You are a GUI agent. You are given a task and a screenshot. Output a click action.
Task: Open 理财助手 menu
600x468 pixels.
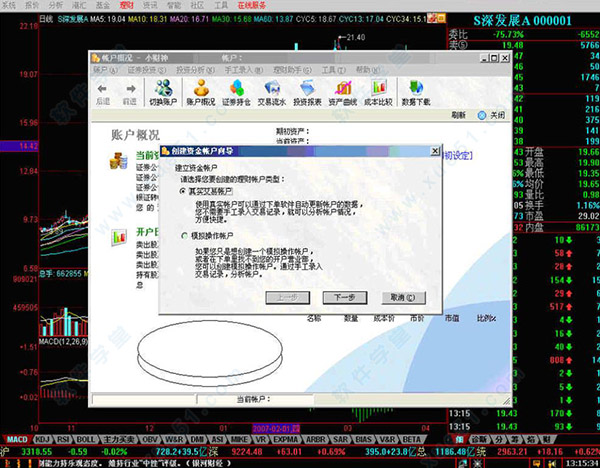292,70
